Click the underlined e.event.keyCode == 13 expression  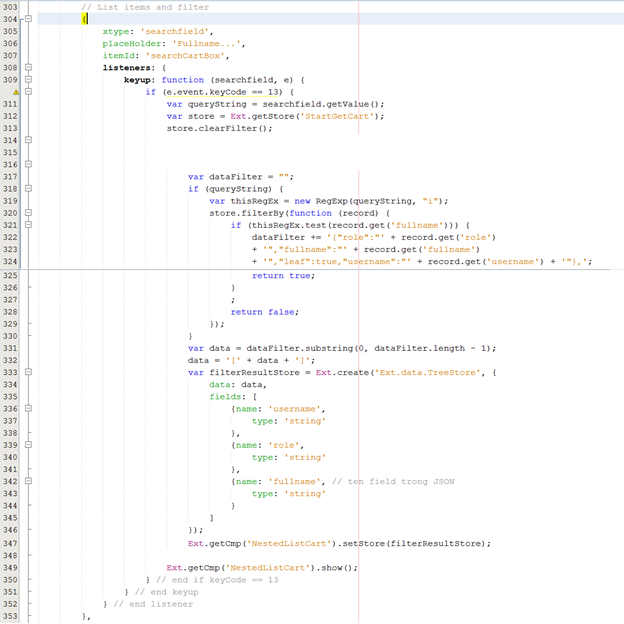tap(222, 92)
